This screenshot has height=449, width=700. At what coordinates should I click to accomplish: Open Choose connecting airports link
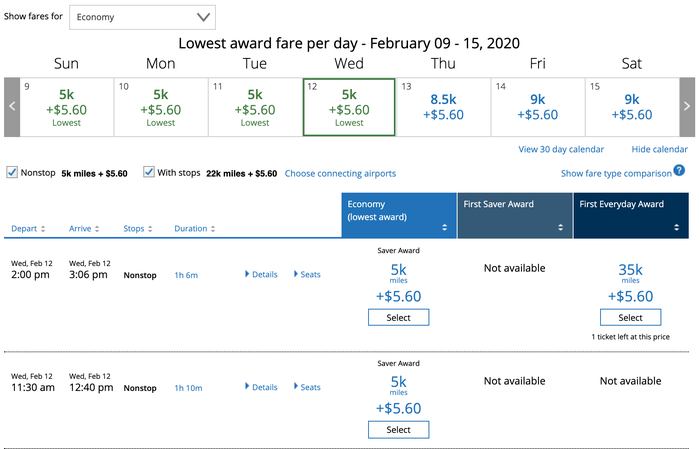coord(340,174)
